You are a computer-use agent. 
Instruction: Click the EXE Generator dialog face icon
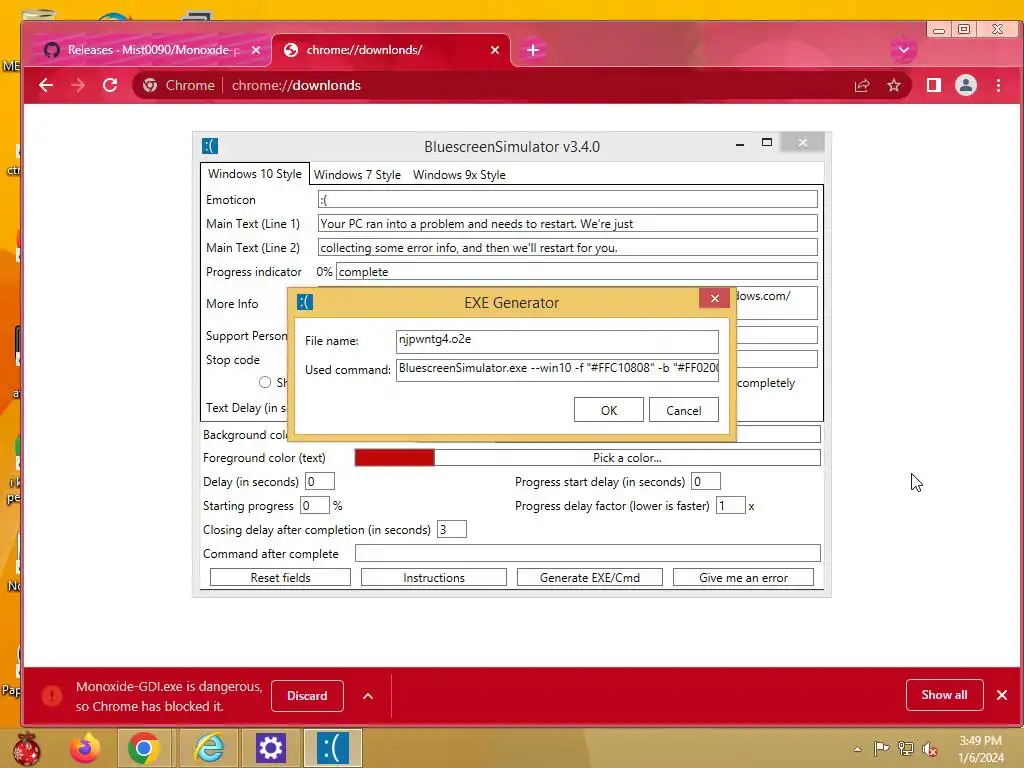(x=305, y=302)
